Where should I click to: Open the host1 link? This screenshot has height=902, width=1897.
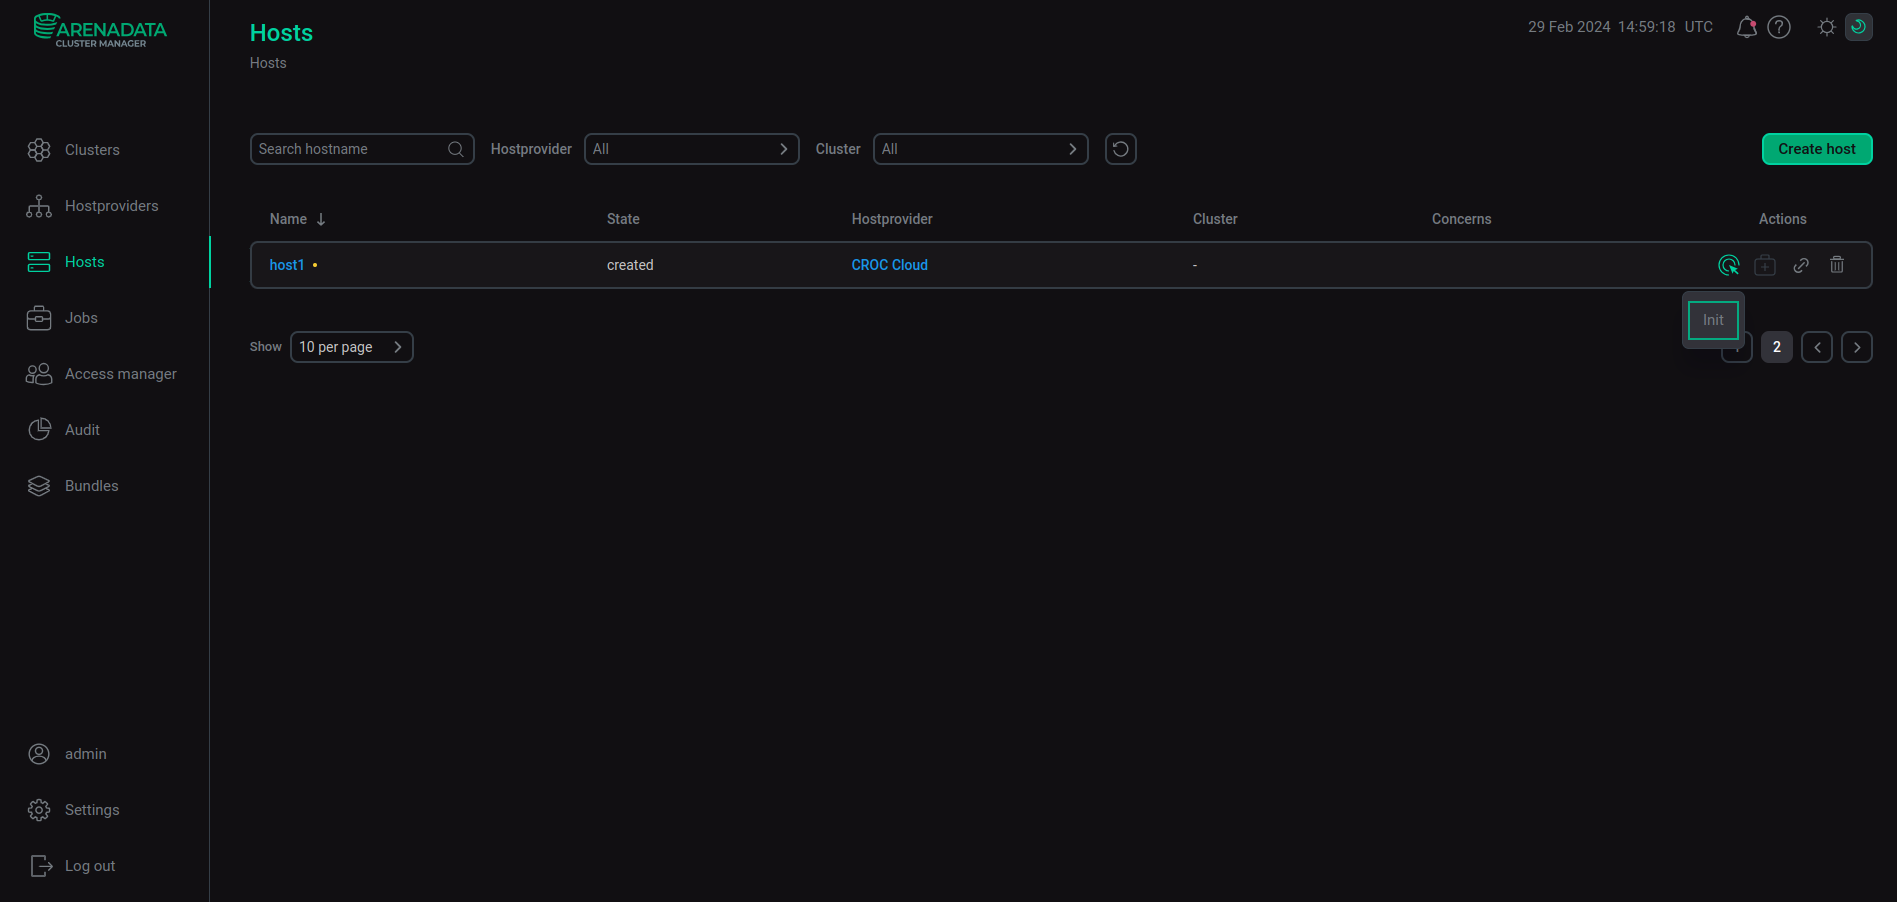point(287,265)
